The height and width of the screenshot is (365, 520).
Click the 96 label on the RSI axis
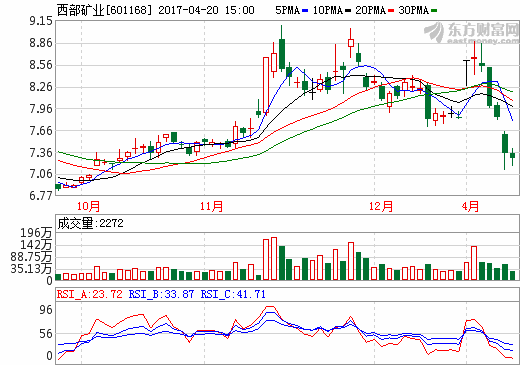point(46,310)
